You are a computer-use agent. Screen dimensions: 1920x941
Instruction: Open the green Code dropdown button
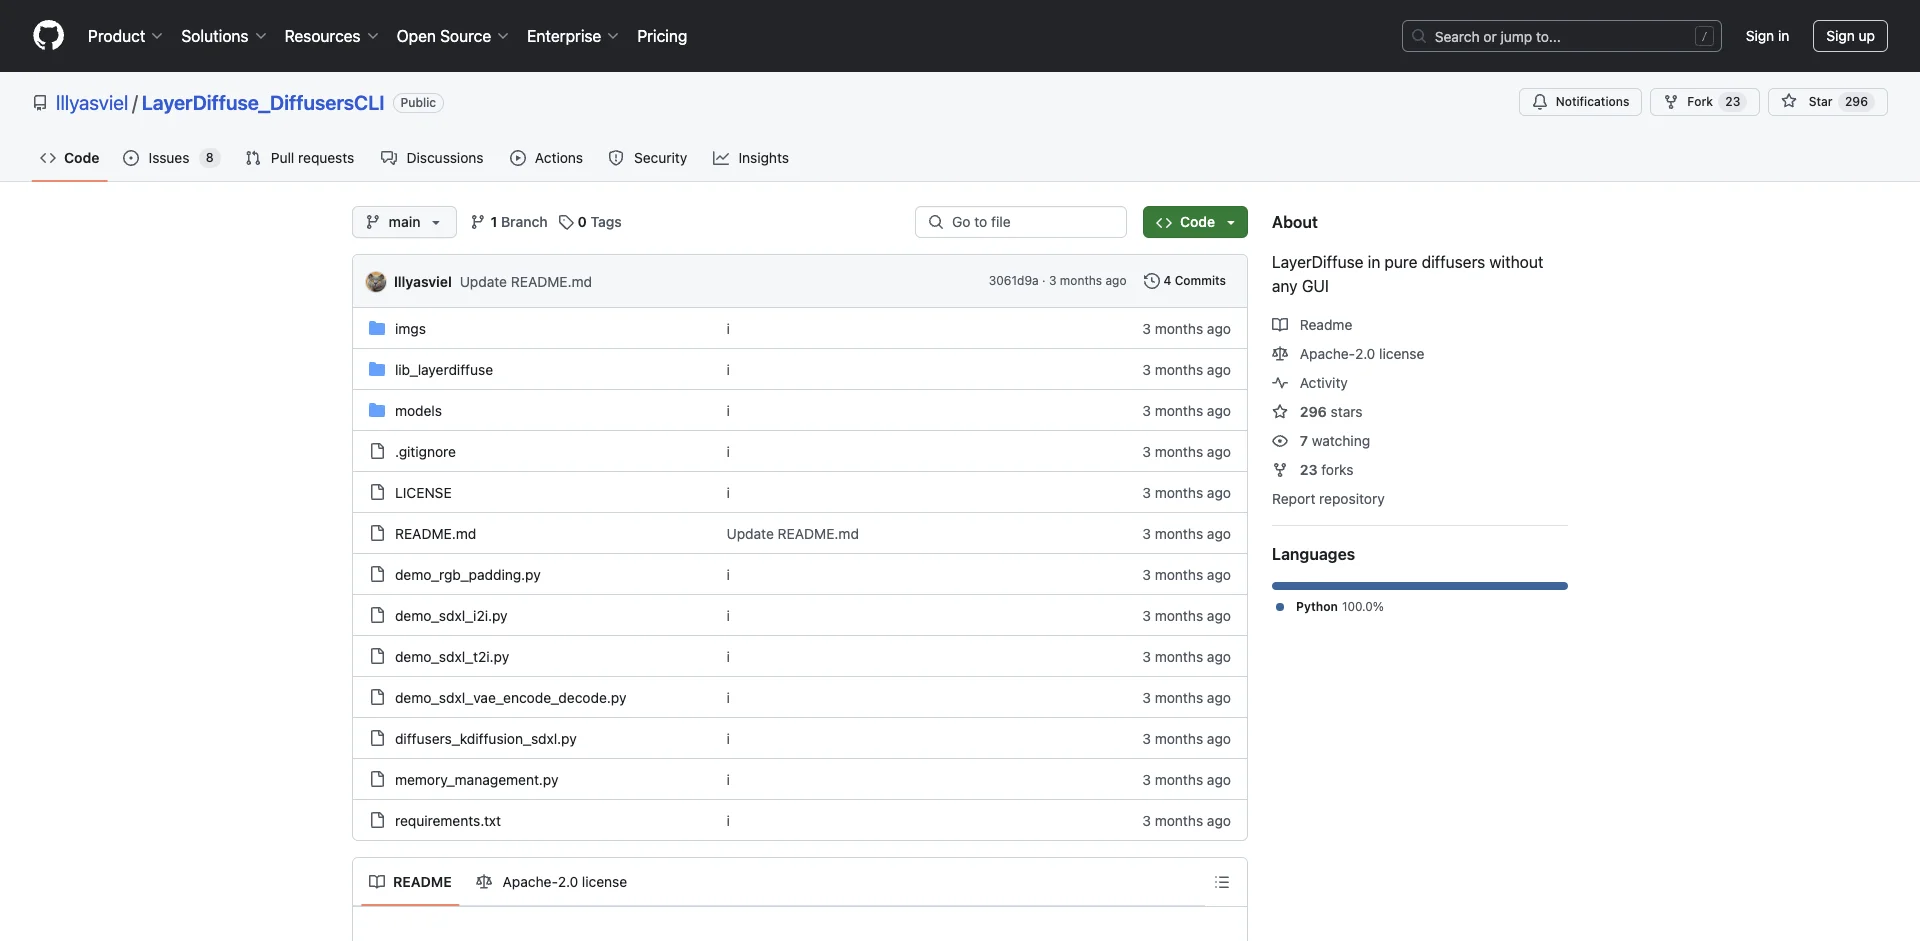coord(1195,222)
